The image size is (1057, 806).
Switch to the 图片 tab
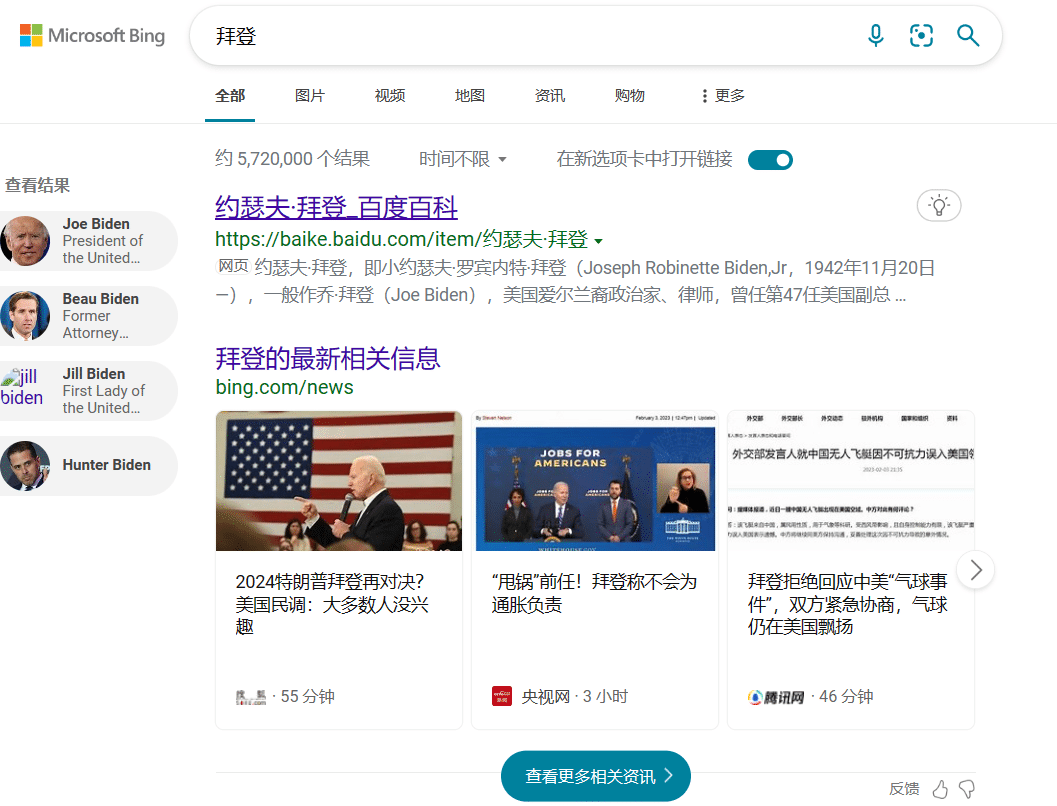(310, 96)
